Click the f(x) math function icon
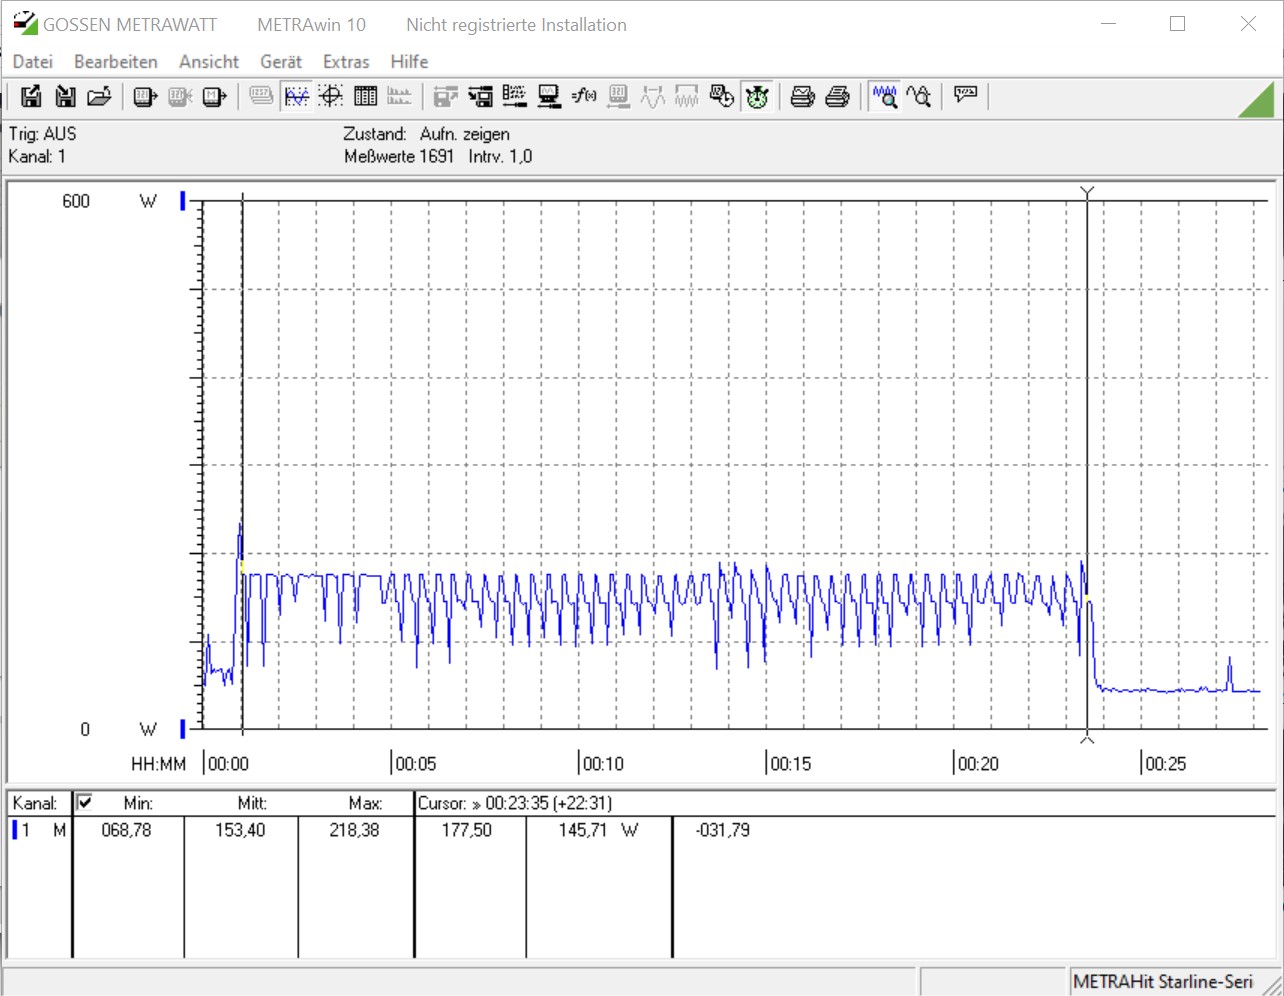The width and height of the screenshot is (1284, 996). pyautogui.click(x=584, y=96)
